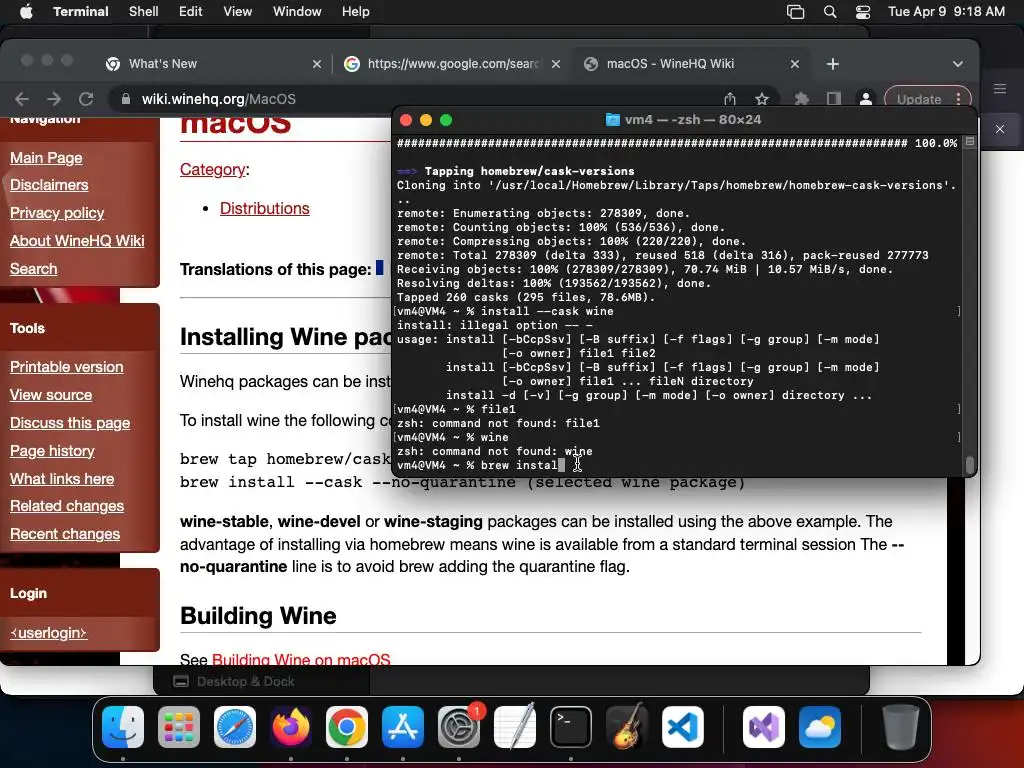The image size is (1024, 768).
Task: Open Chrome extensions puzzle icon
Action: [801, 99]
